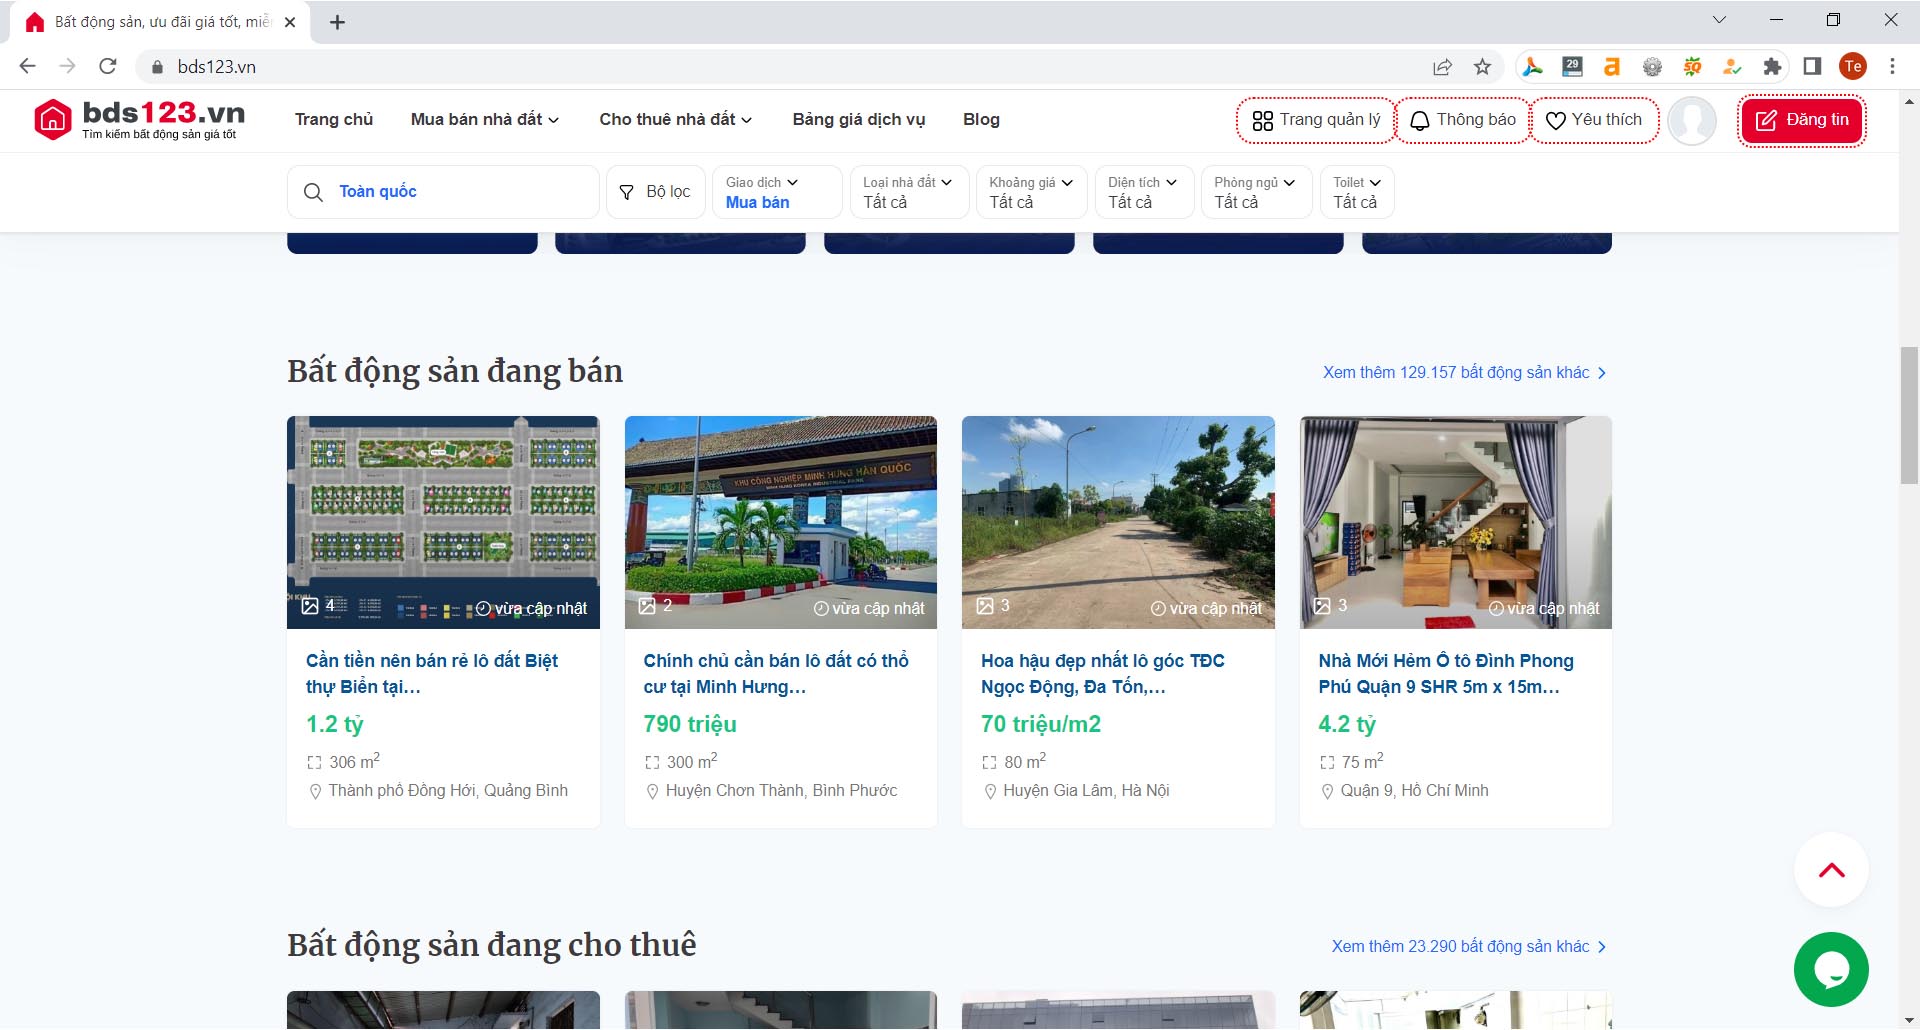Click the 306 m² area text
This screenshot has height=1030, width=1920.
point(354,762)
